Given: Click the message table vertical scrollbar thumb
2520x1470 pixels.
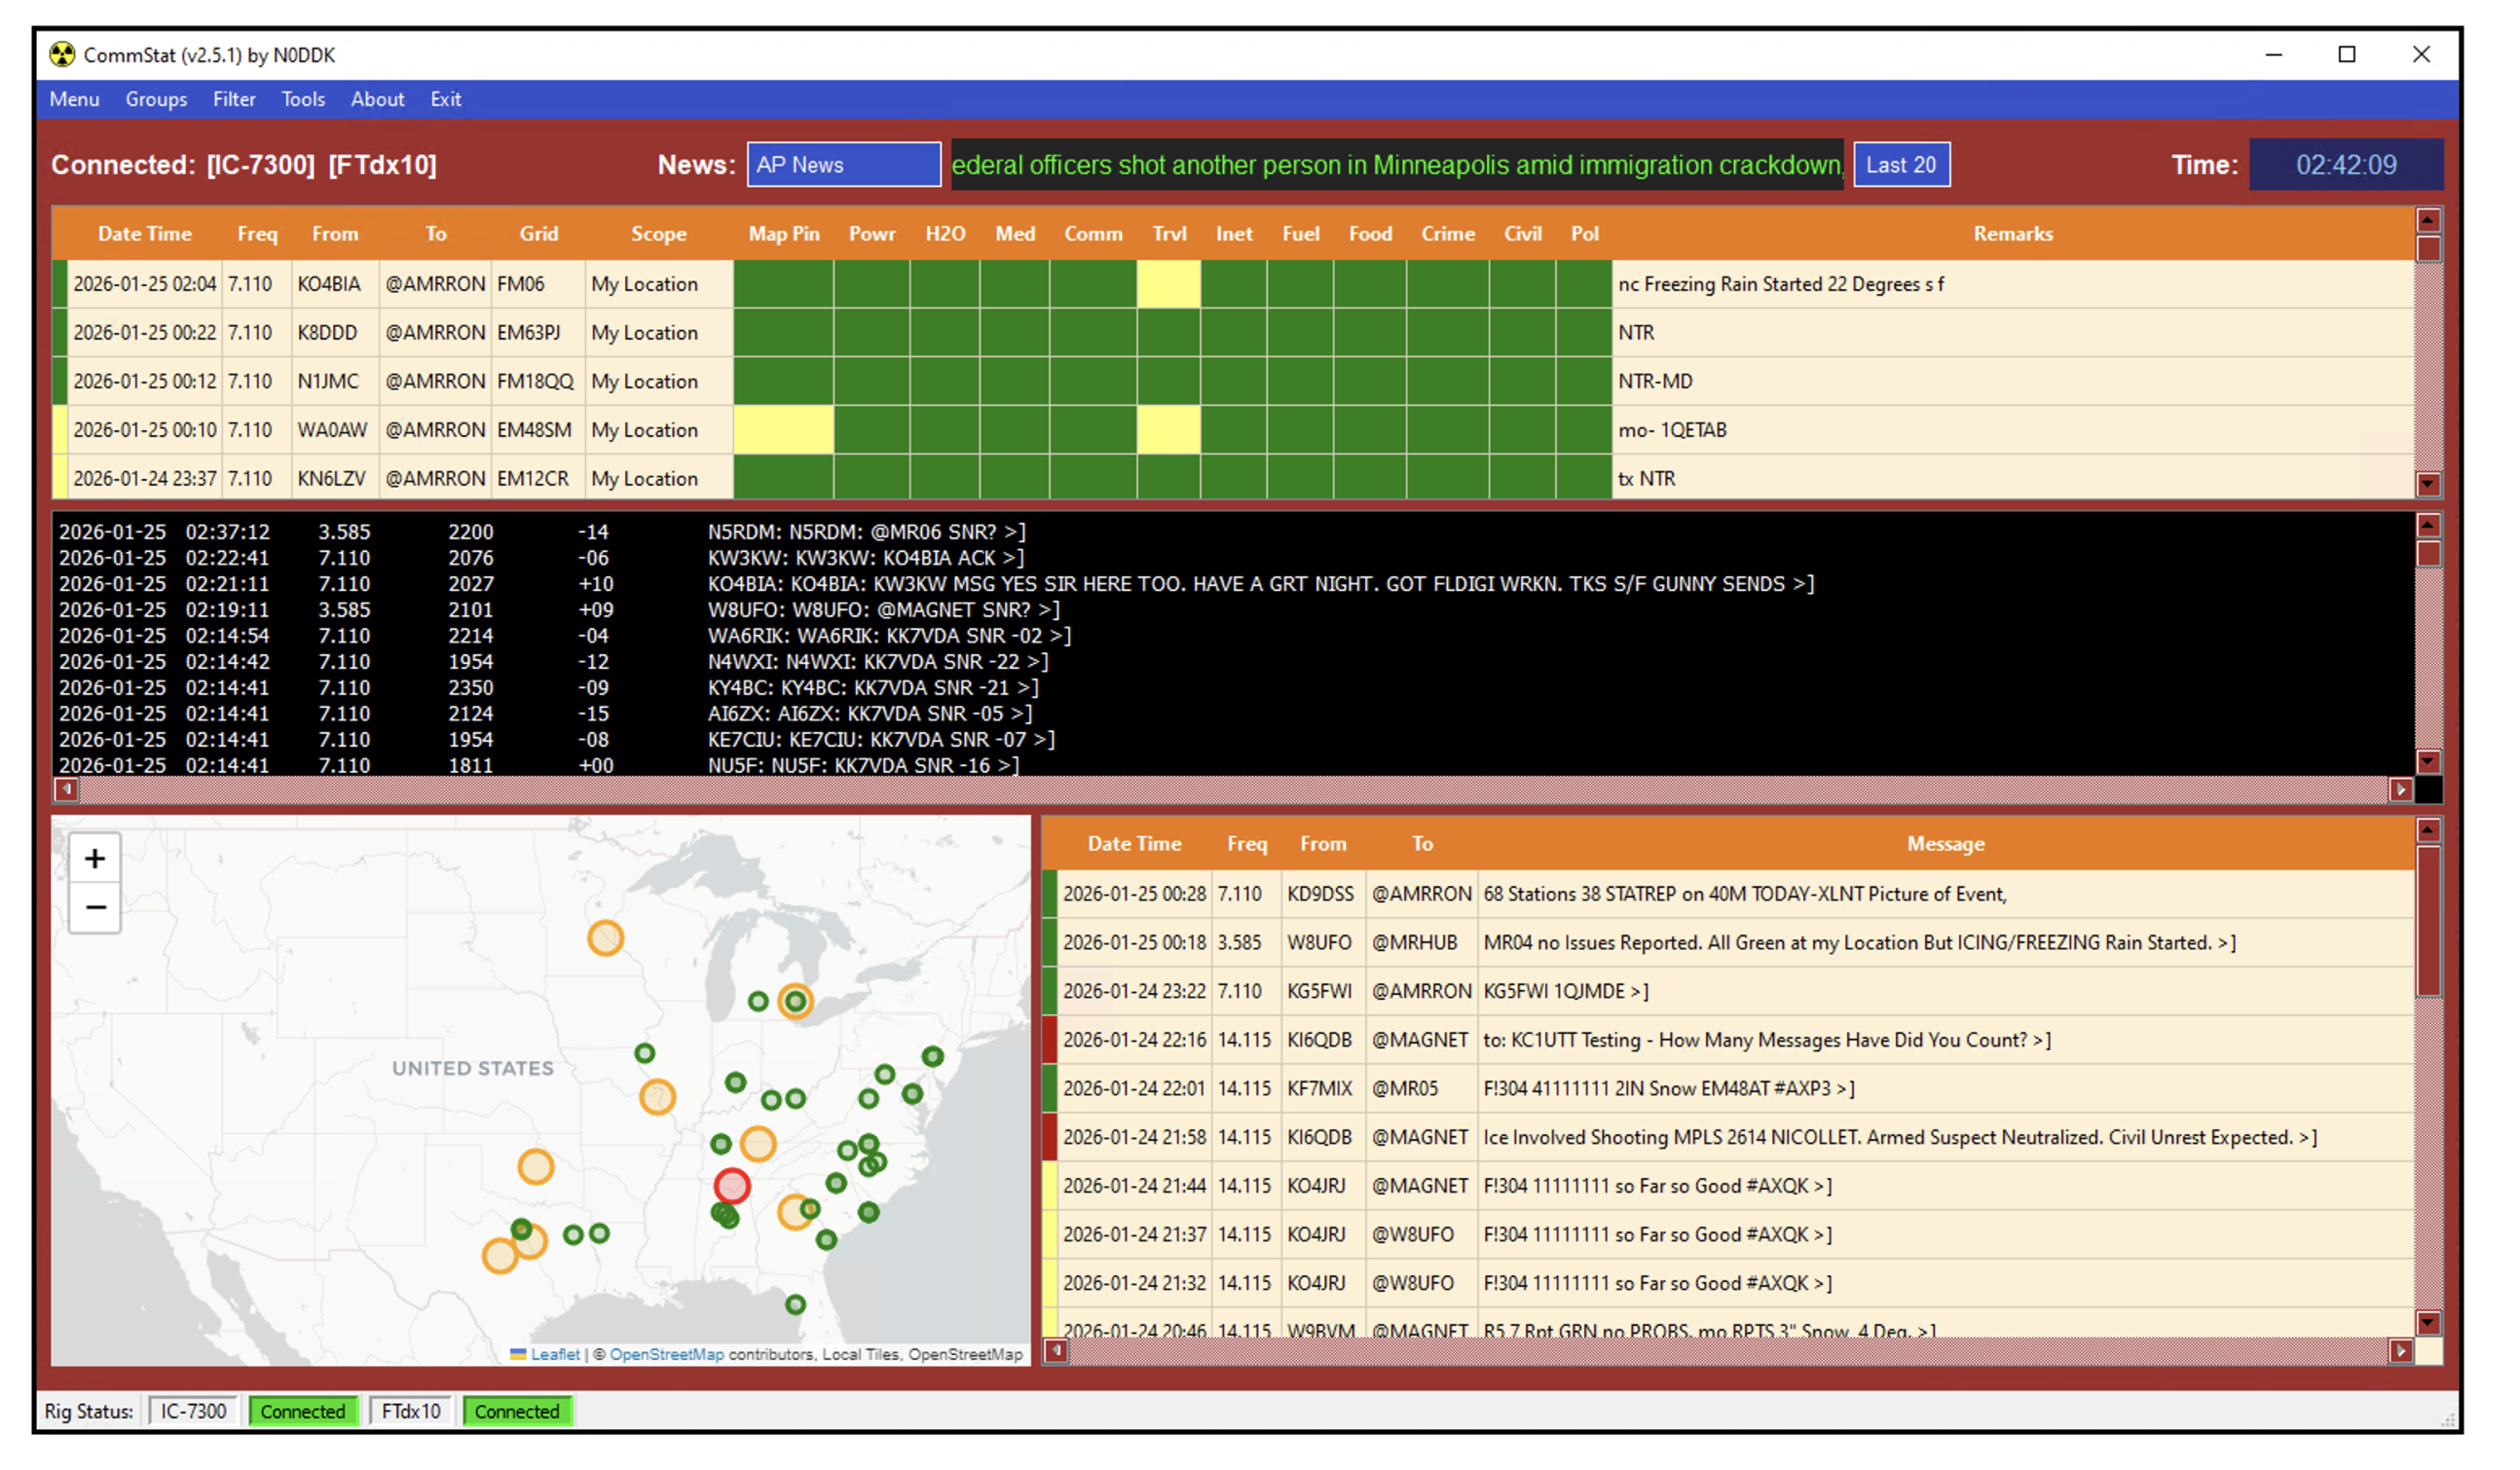Looking at the screenshot, I should click(x=2428, y=920).
